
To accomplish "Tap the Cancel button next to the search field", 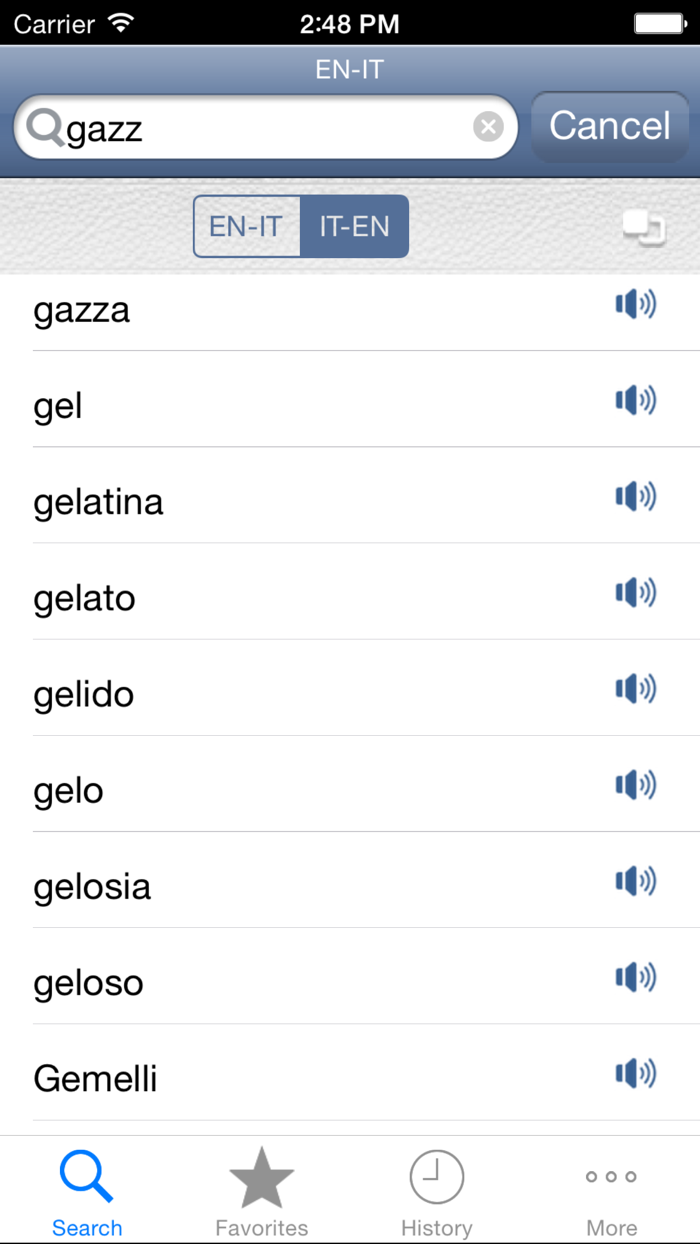I will 609,125.
